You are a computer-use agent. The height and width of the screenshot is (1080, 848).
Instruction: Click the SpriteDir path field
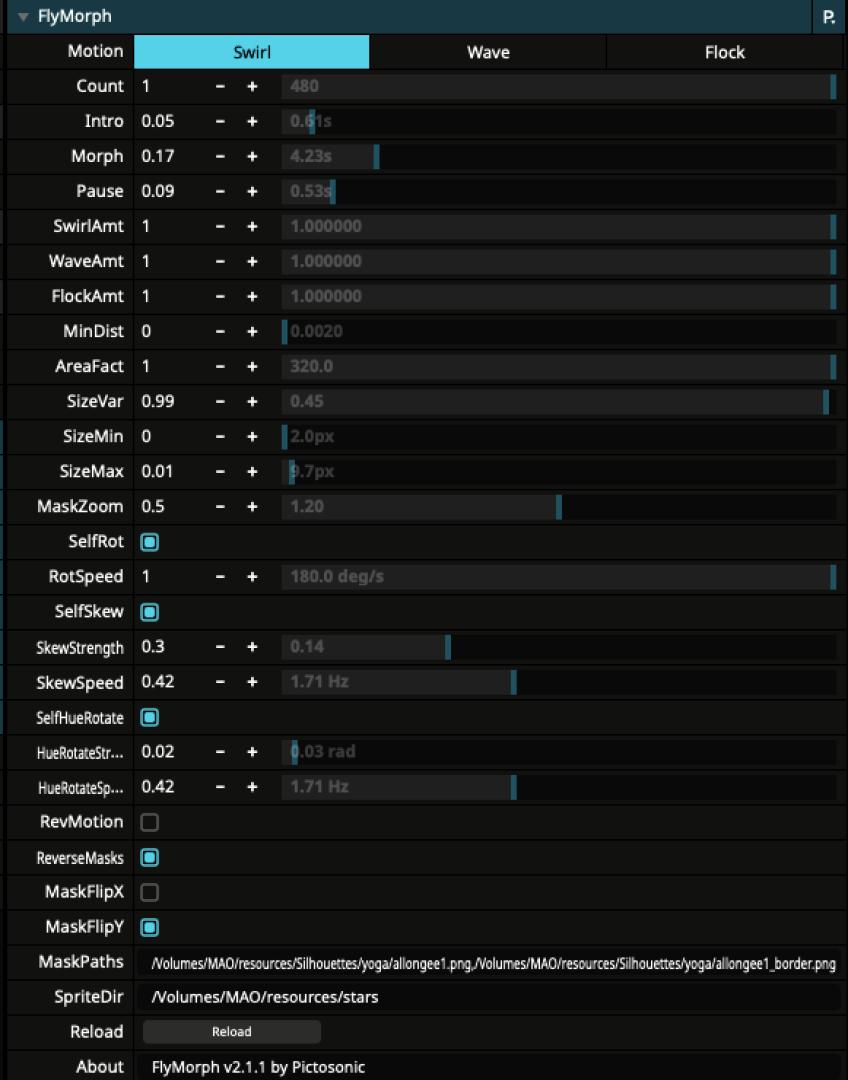click(x=490, y=997)
